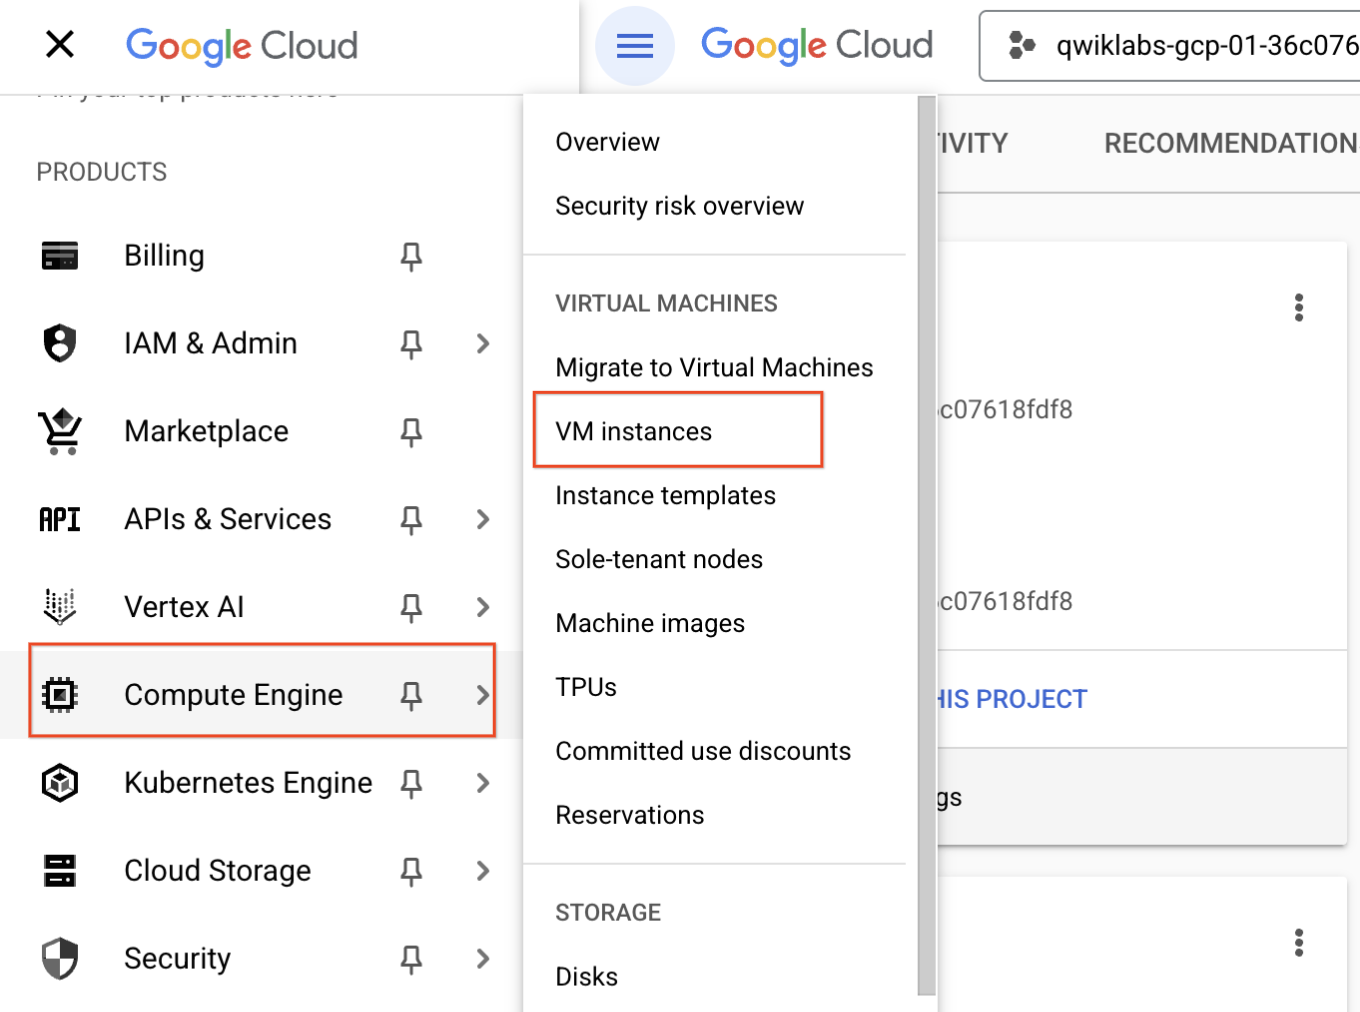1360x1012 pixels.
Task: Click the Cloud Storage label
Action: 217,870
